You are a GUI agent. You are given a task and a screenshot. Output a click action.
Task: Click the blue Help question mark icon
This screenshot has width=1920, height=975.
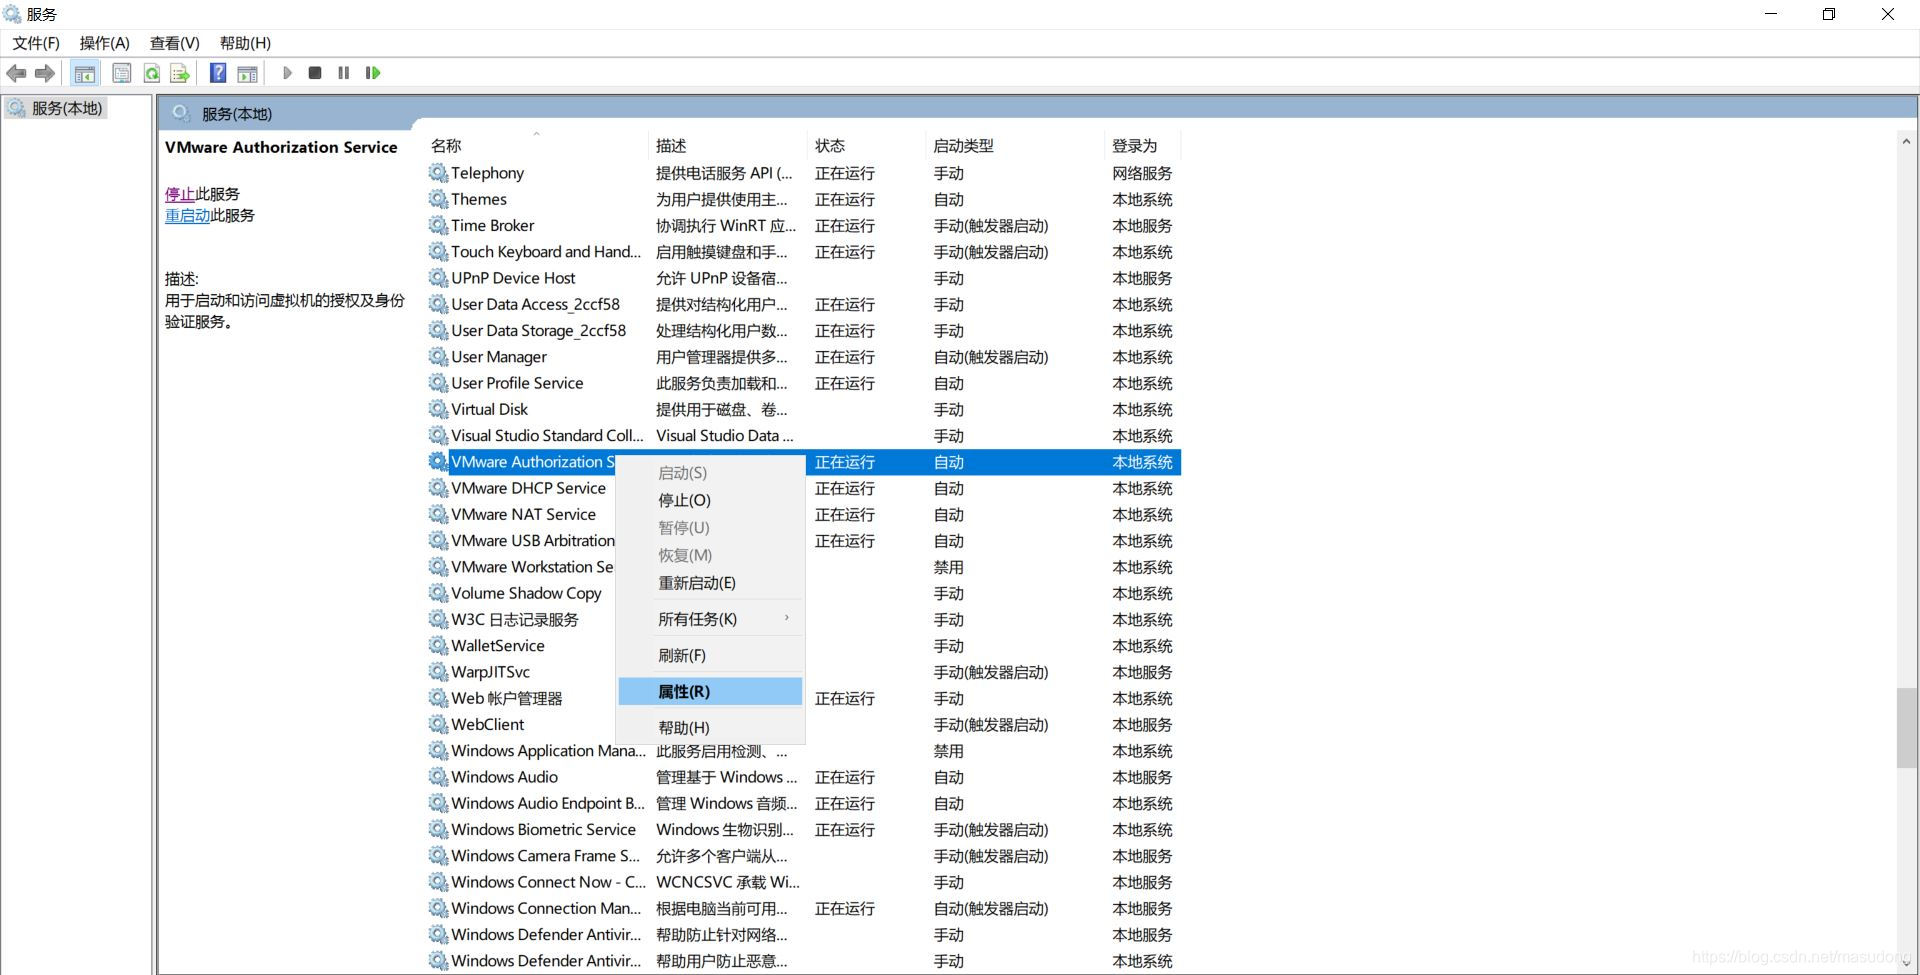click(x=218, y=73)
